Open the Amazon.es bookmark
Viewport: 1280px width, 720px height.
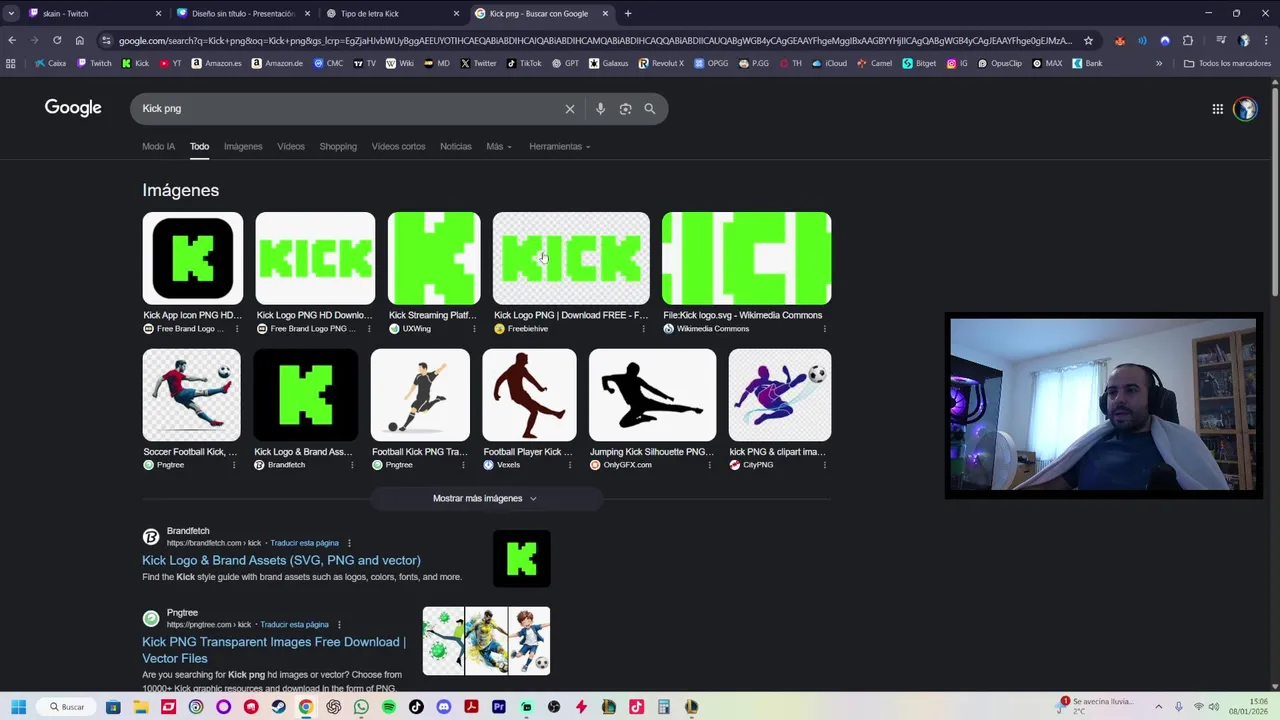click(217, 63)
